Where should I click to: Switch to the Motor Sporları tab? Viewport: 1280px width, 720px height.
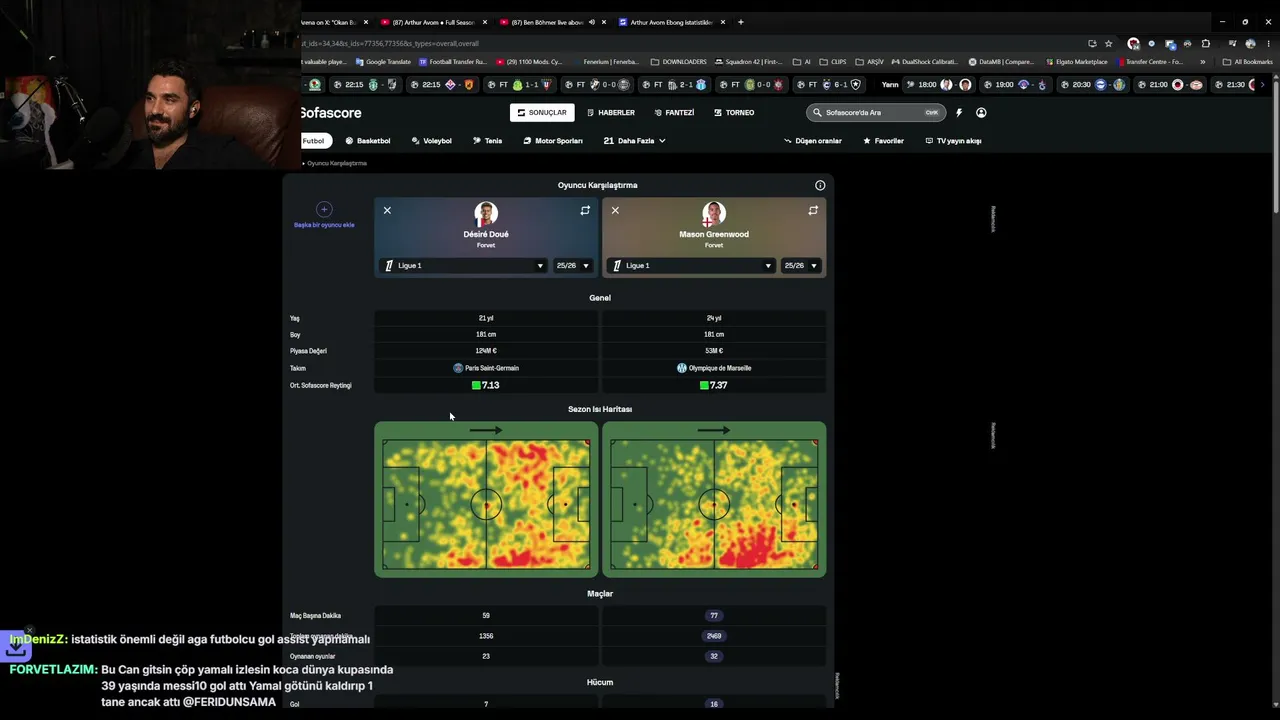click(553, 141)
